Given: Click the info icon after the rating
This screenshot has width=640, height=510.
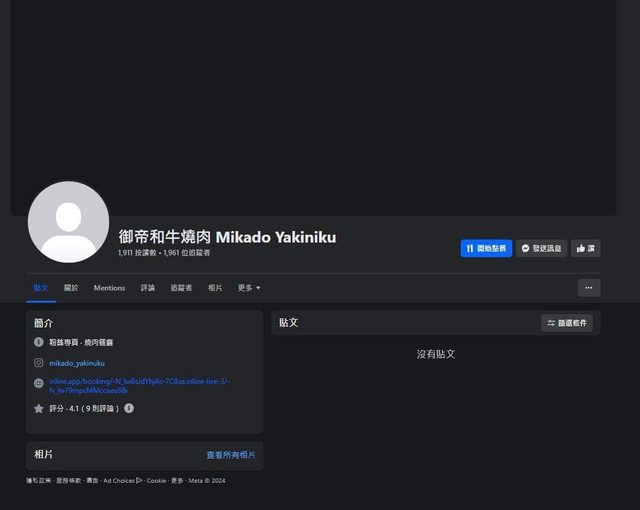Looking at the screenshot, I should (129, 408).
